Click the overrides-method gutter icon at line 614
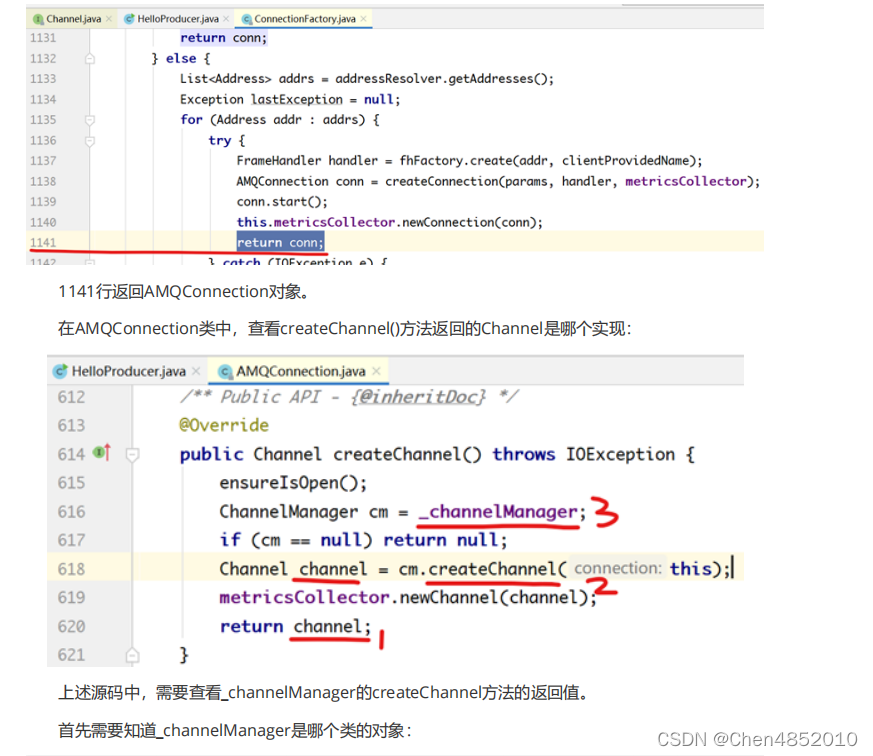 102,453
